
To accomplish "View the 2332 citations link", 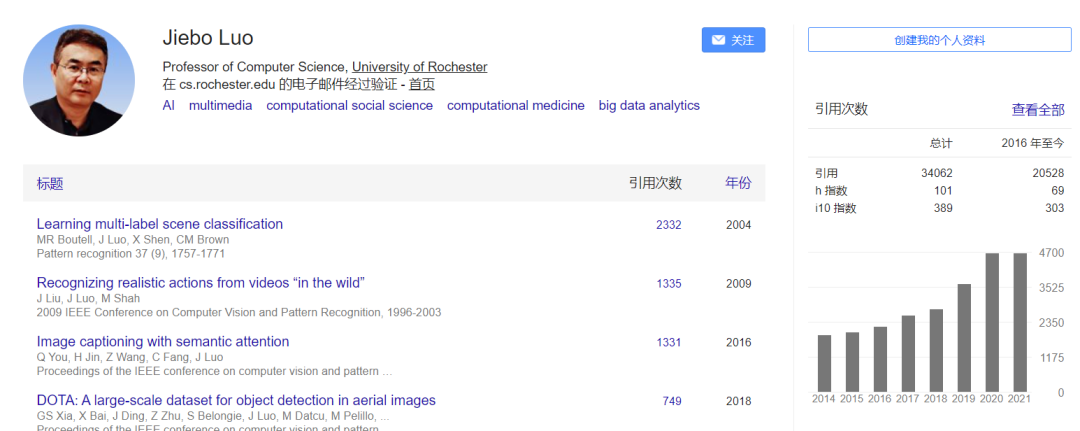I will 669,225.
